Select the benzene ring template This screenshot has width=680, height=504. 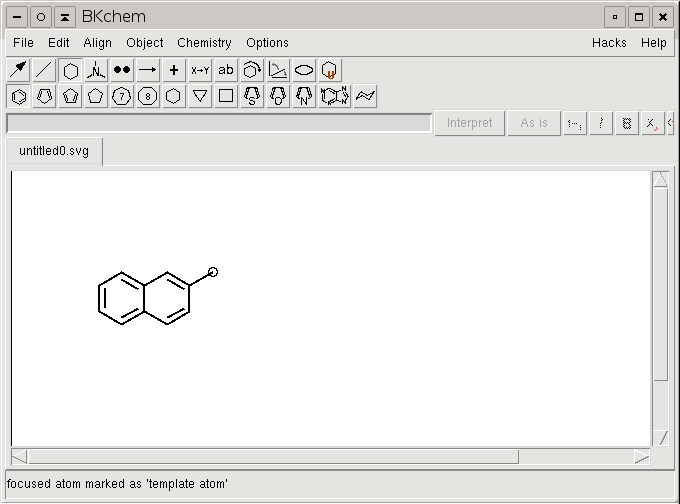18,96
